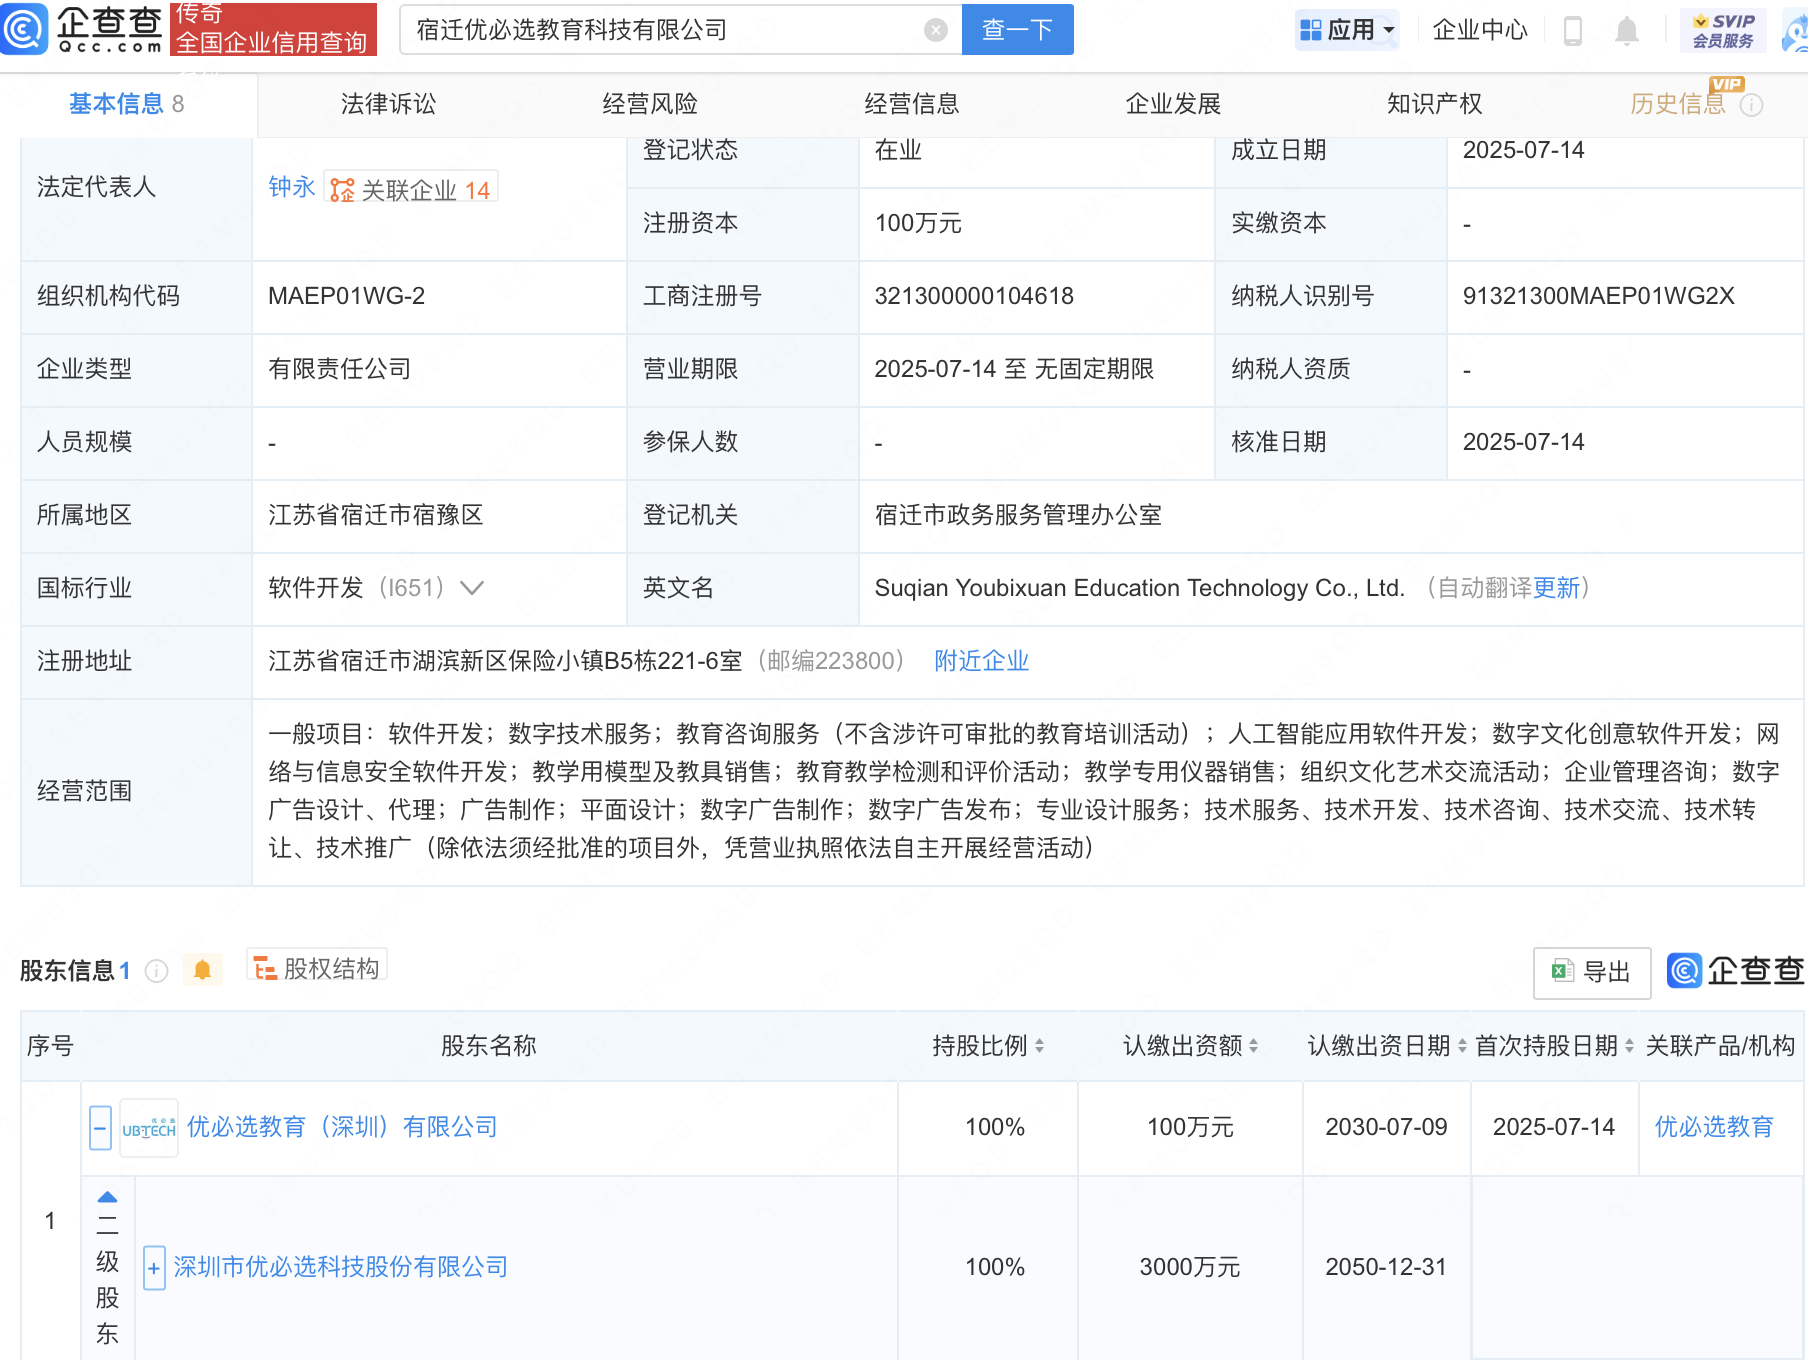Collapse the second-level shareholder section arrow
The image size is (1808, 1360).
tap(107, 1197)
